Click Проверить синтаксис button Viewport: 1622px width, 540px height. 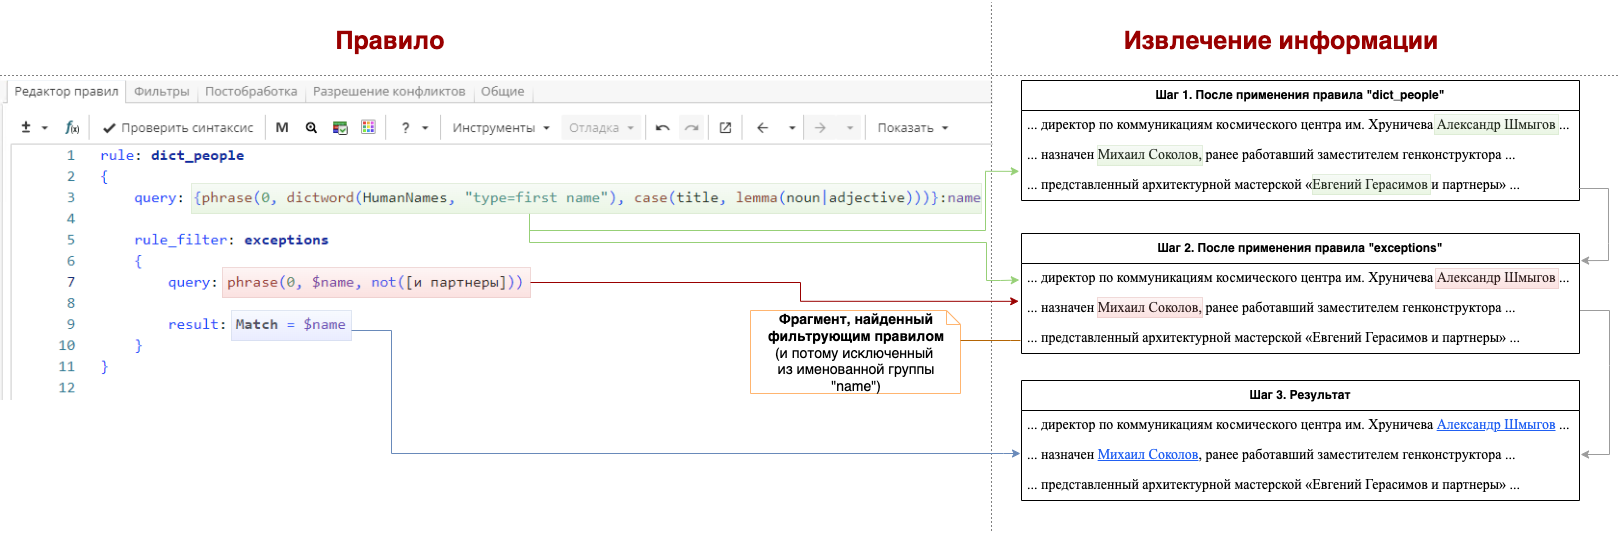tap(178, 128)
